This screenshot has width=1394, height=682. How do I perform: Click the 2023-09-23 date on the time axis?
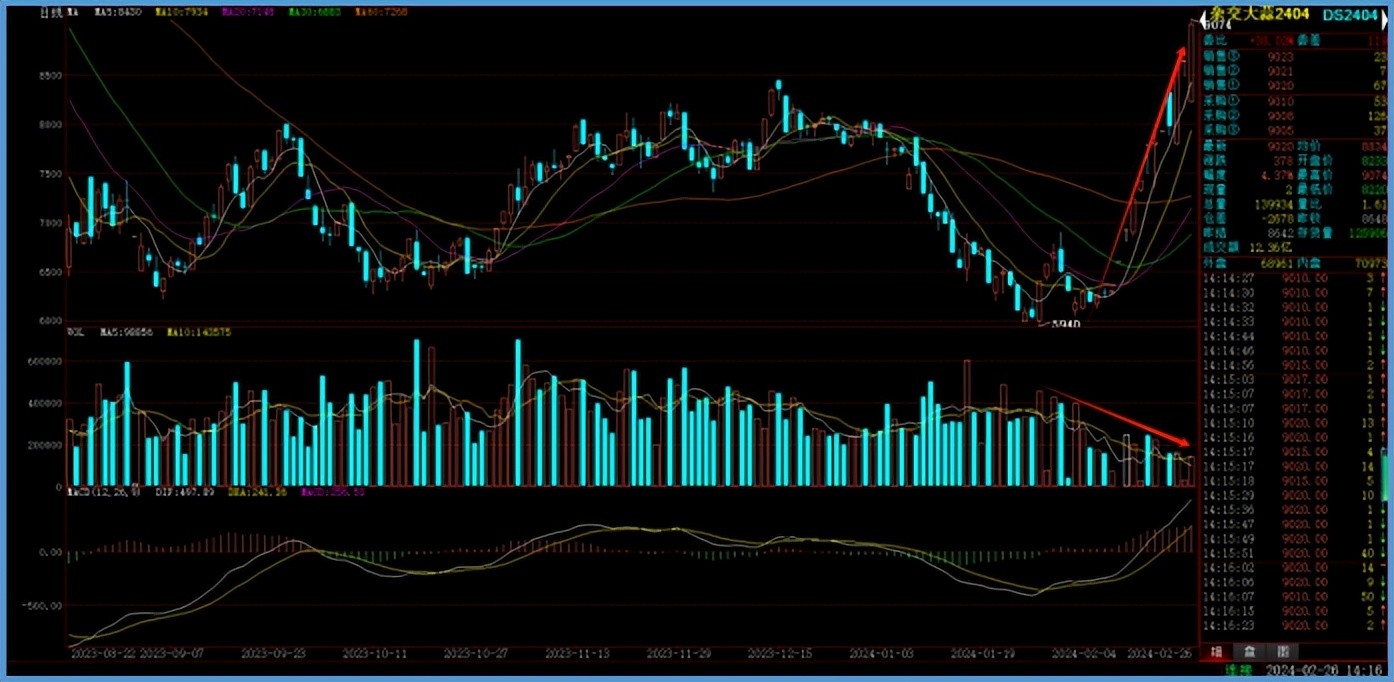click(x=271, y=653)
